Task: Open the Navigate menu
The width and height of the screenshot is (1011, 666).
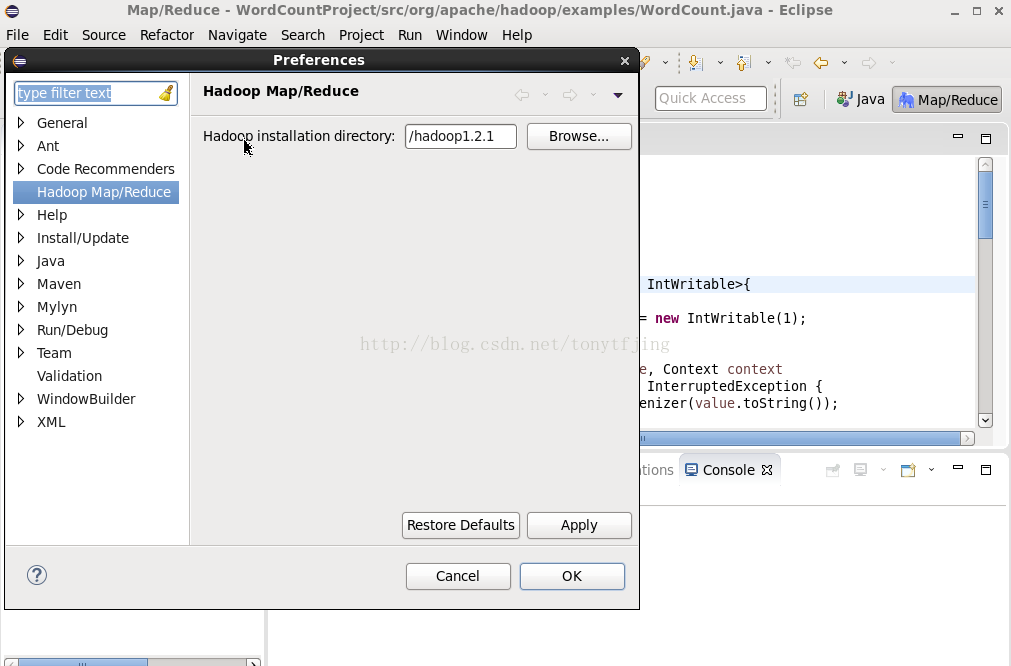Action: [237, 35]
